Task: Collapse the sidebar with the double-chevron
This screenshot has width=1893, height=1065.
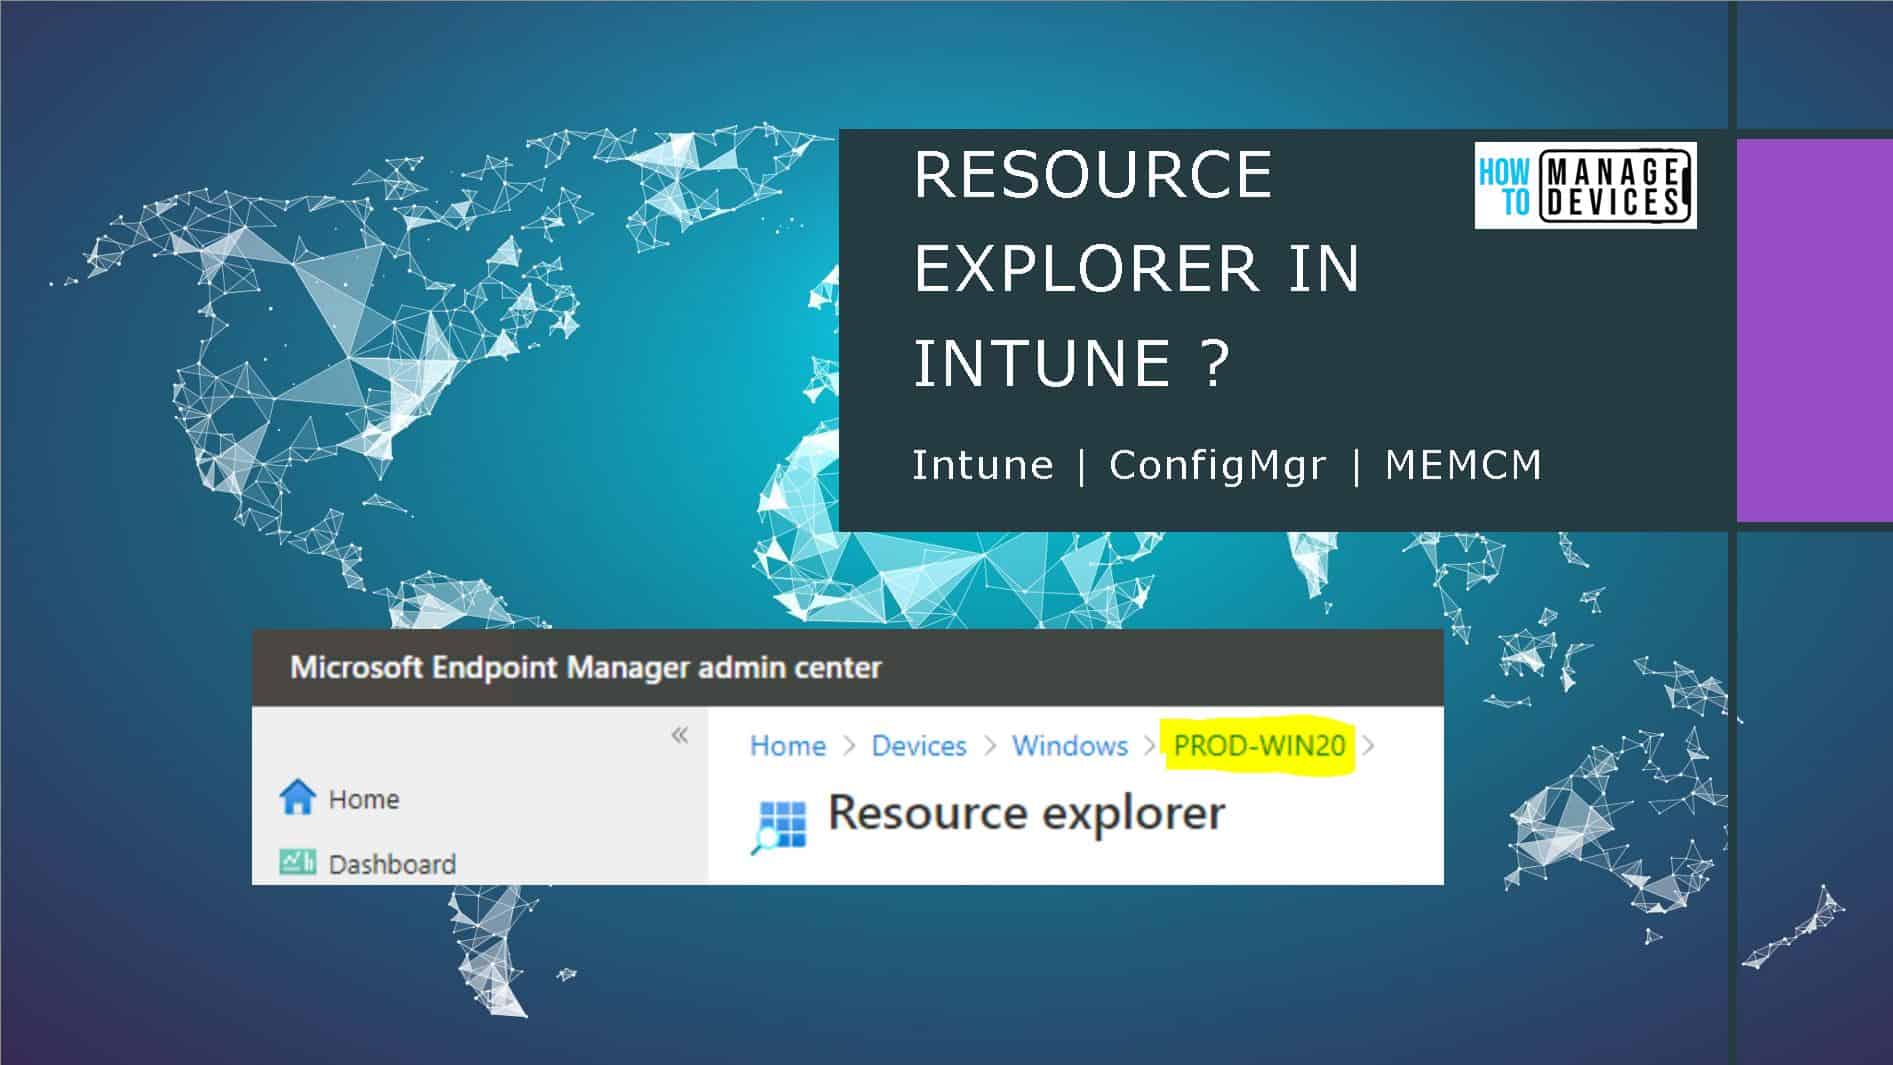Action: (680, 736)
